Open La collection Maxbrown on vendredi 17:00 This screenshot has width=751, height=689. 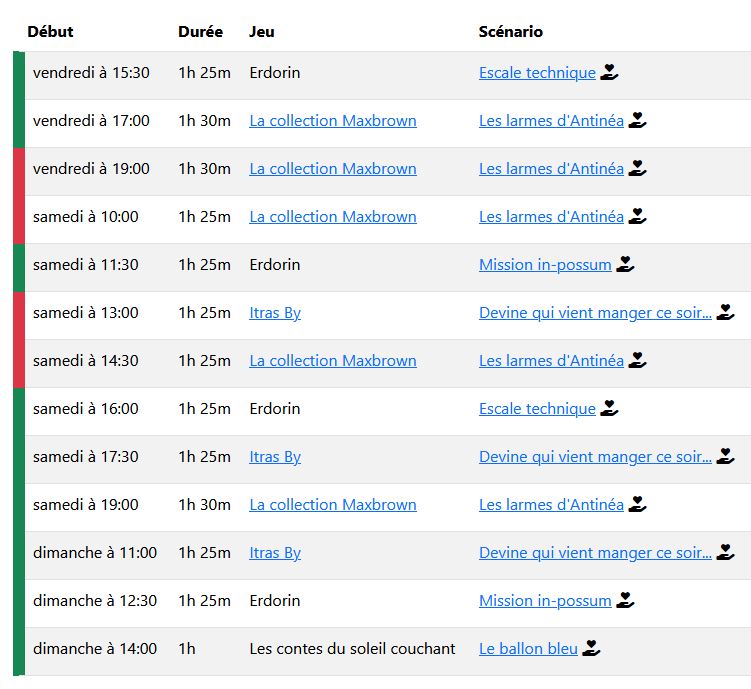333,121
